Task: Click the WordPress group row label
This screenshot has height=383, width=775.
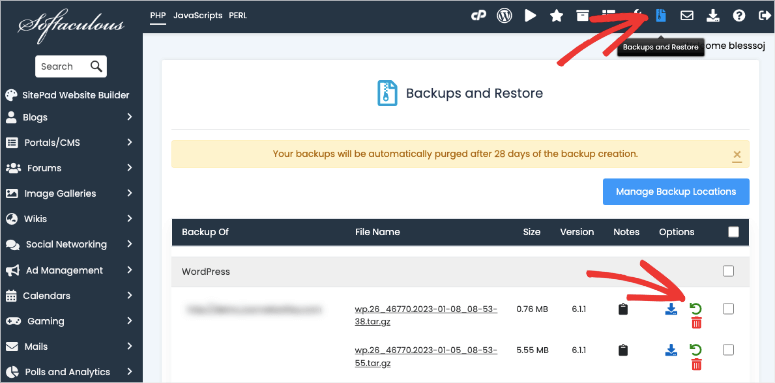Action: pyautogui.click(x=206, y=271)
